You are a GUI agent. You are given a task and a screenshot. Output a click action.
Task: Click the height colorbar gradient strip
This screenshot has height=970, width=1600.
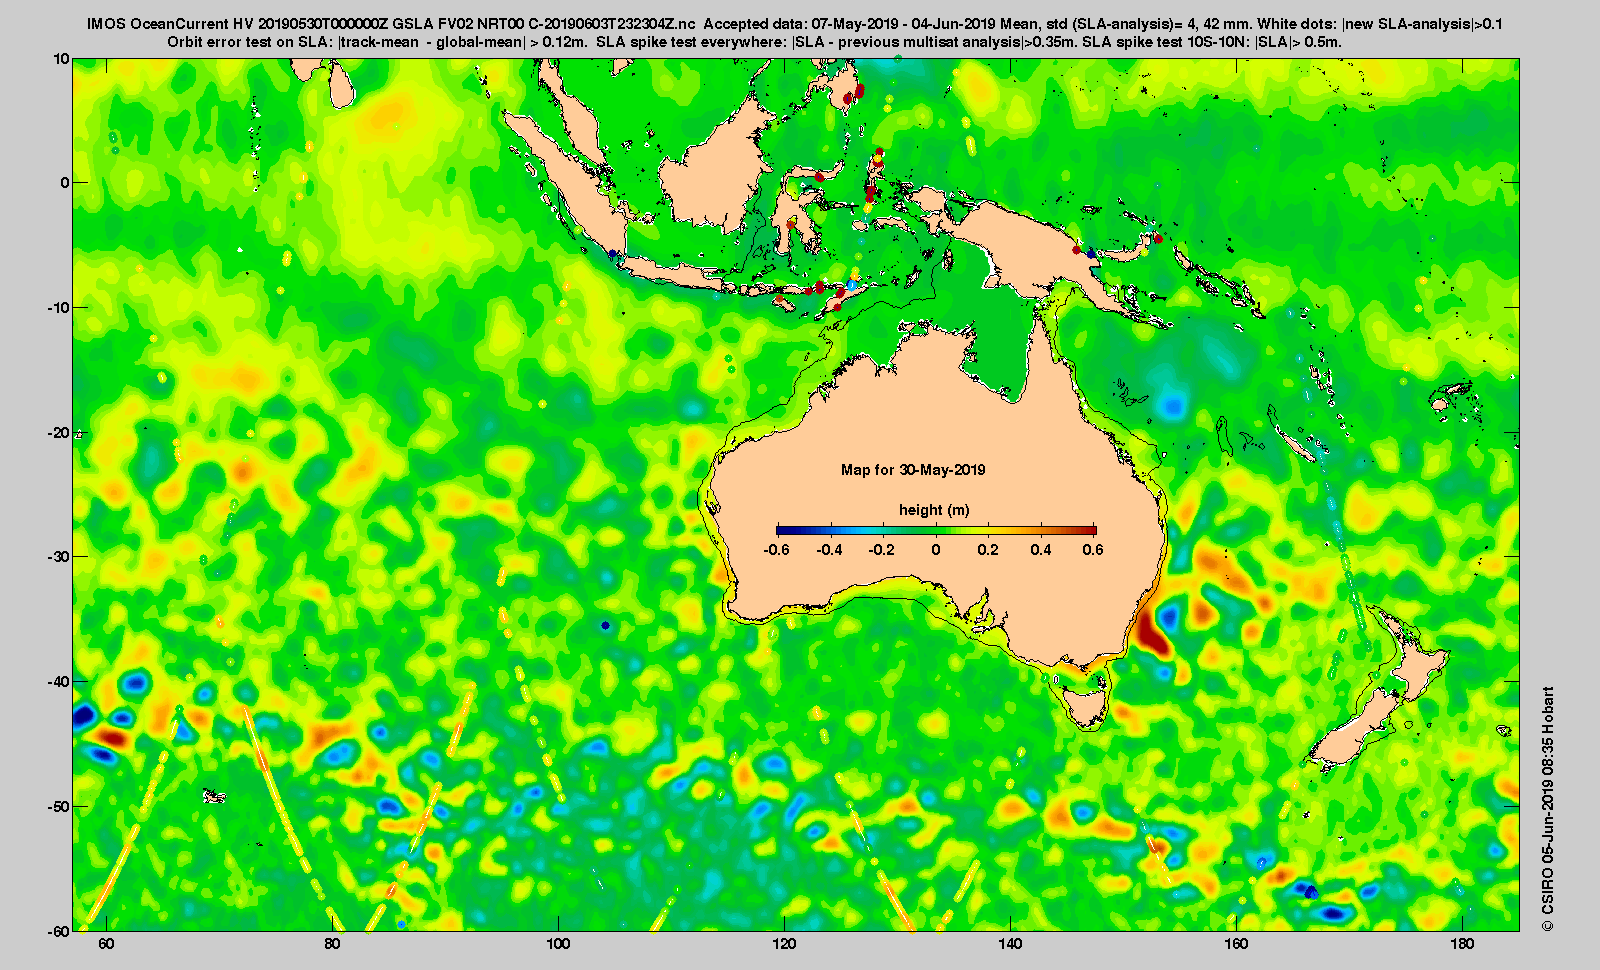pos(936,530)
